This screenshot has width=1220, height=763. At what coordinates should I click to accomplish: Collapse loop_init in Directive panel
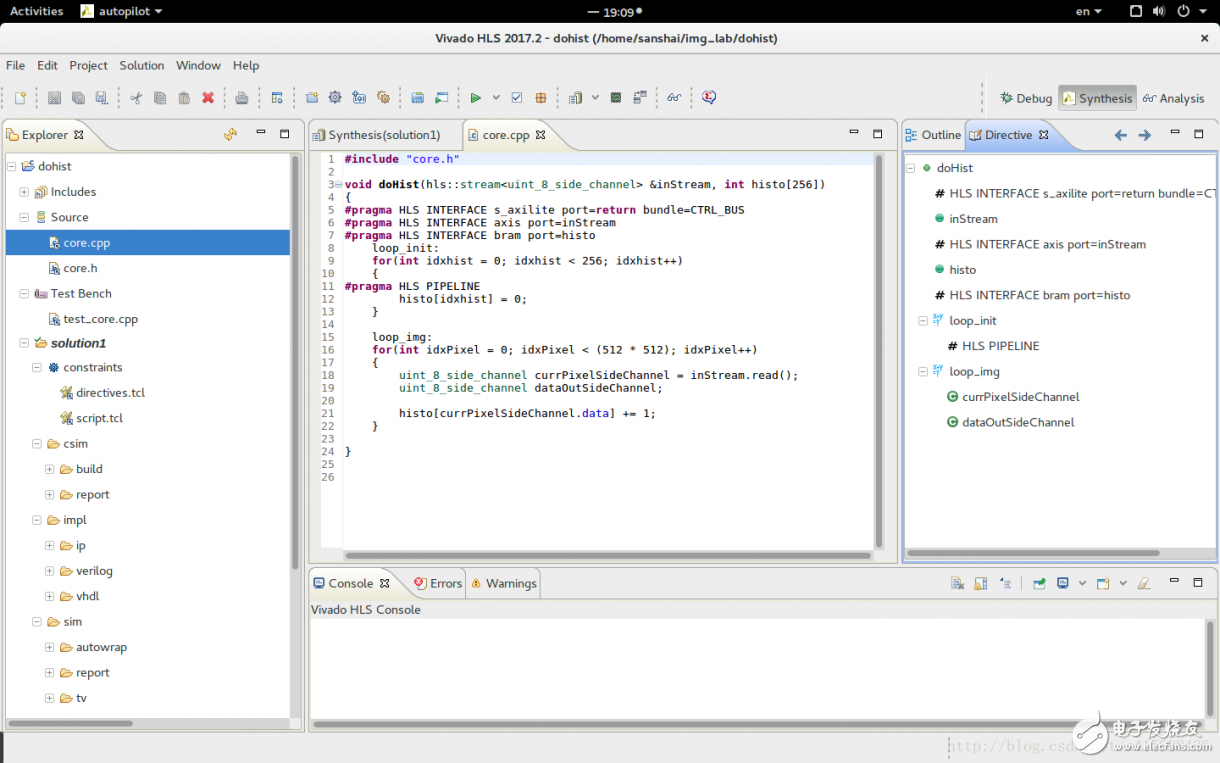point(923,321)
